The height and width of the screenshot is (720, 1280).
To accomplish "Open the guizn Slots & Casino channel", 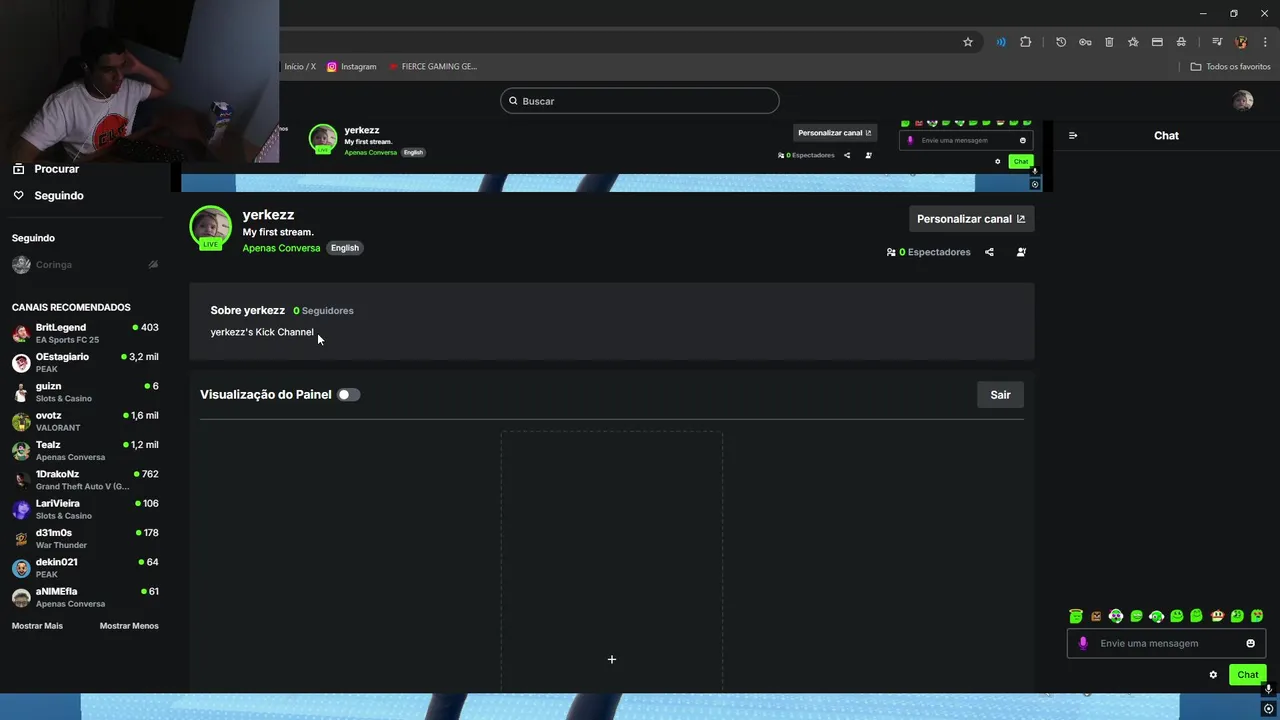I will [x=85, y=392].
